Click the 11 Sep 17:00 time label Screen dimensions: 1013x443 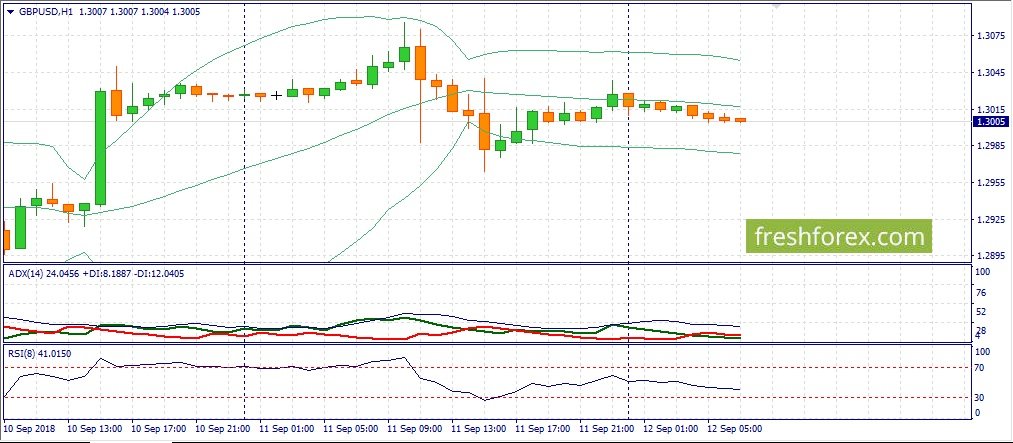pyautogui.click(x=543, y=429)
